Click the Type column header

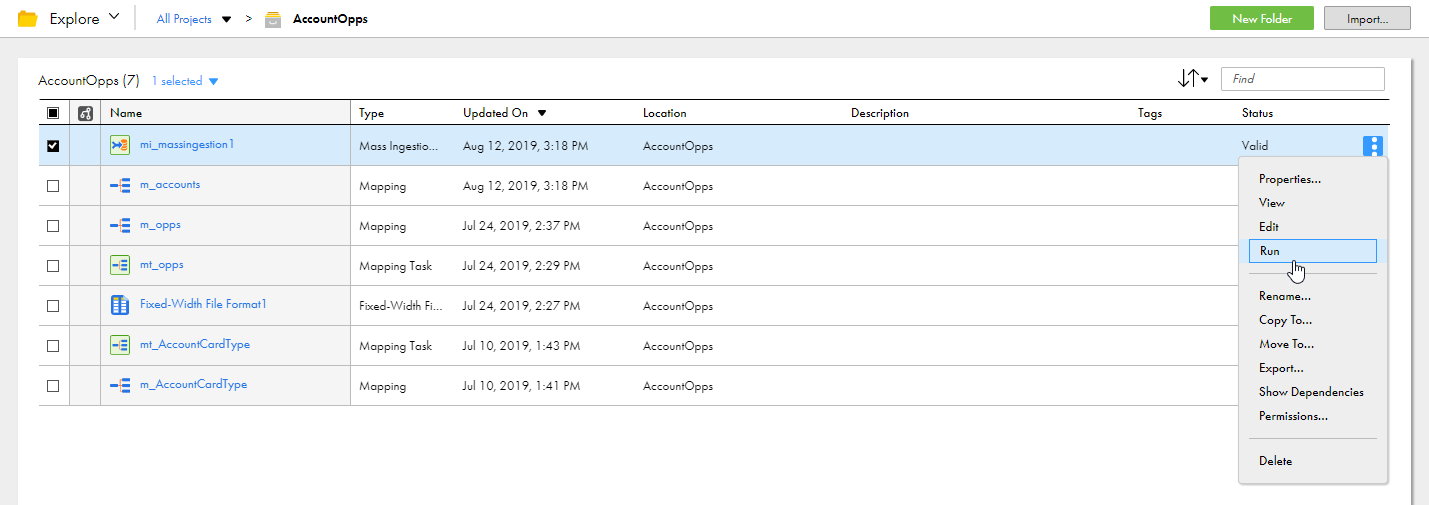point(372,113)
